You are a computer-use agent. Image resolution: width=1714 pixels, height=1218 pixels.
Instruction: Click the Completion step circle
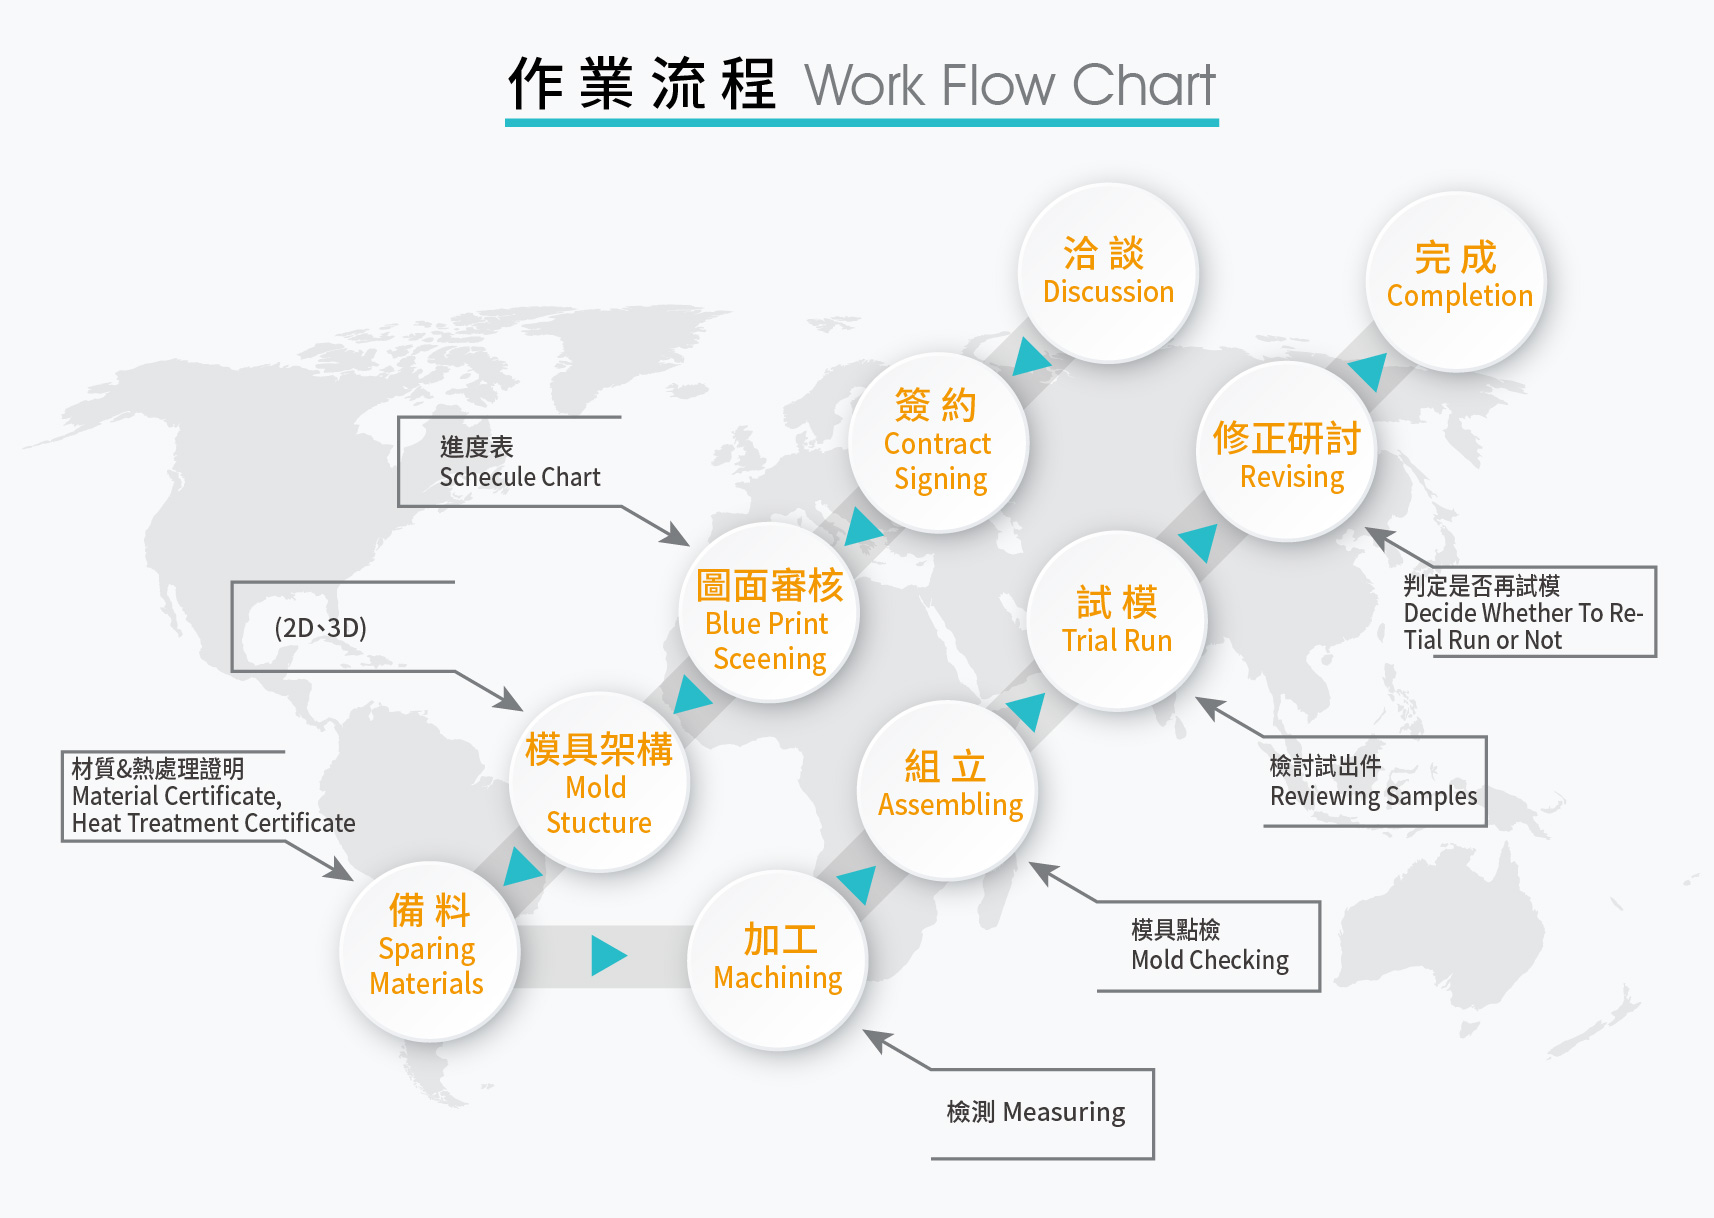(x=1455, y=281)
